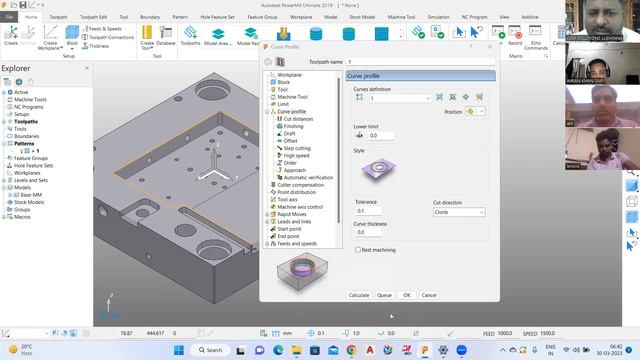Click the Lower limit value field
640x360 pixels.
381,136
